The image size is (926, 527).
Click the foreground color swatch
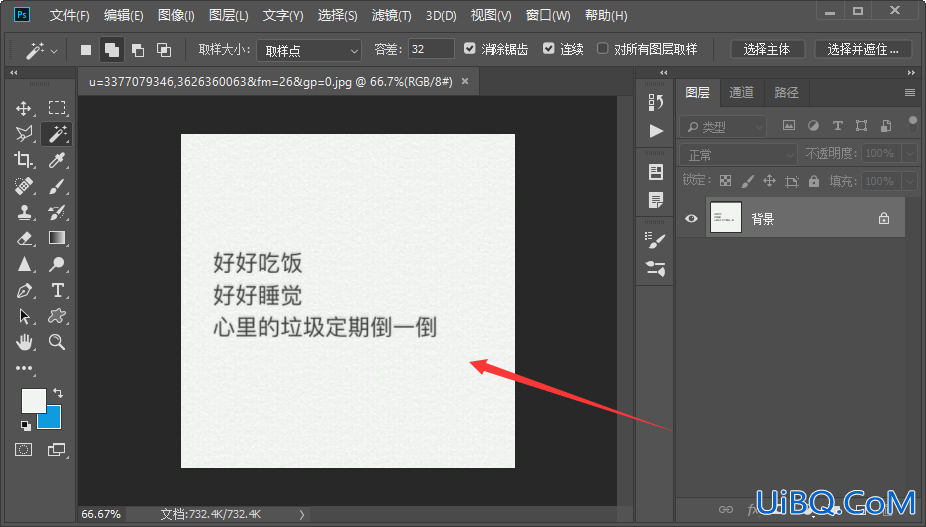click(33, 401)
